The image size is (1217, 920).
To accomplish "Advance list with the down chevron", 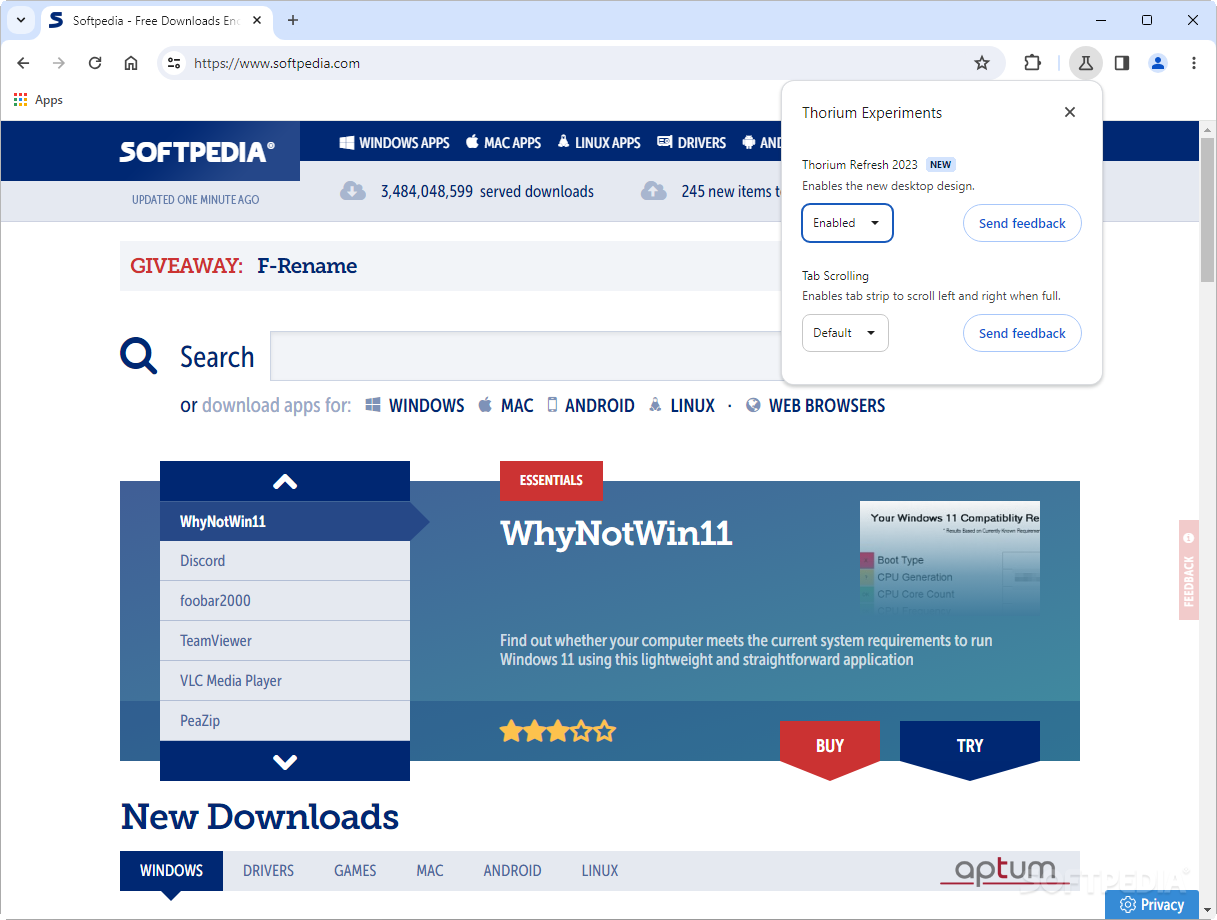I will pyautogui.click(x=285, y=761).
